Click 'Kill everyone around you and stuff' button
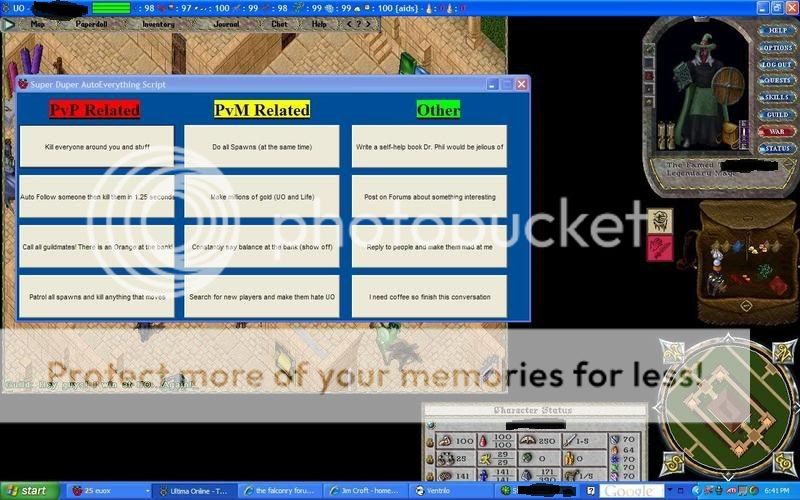The height and width of the screenshot is (500, 800). (x=97, y=146)
